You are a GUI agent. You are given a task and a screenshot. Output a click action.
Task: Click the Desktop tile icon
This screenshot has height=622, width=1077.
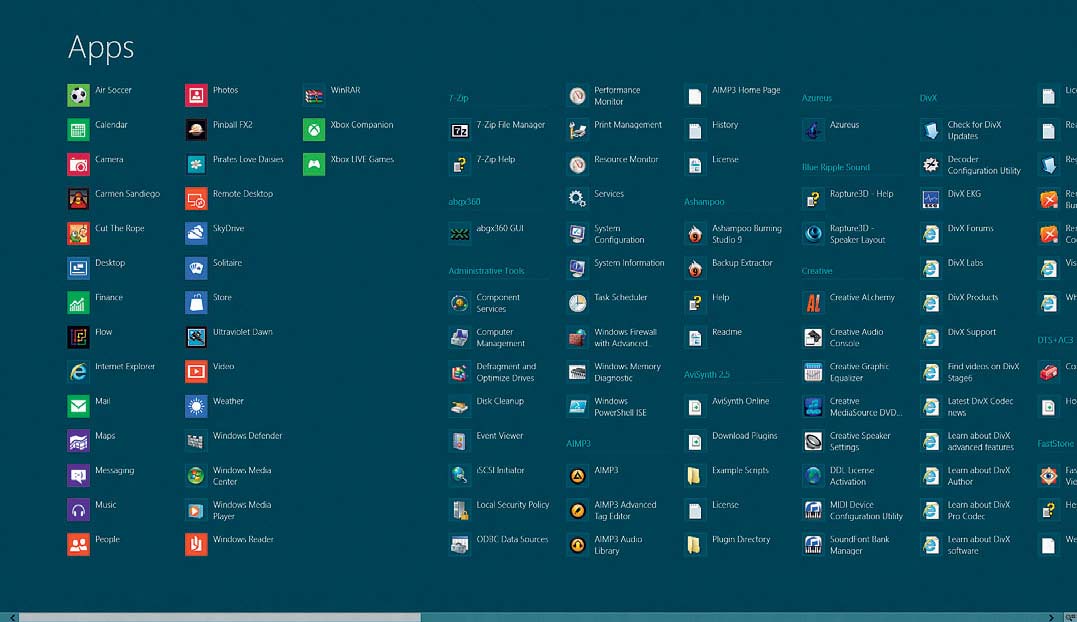click(78, 268)
